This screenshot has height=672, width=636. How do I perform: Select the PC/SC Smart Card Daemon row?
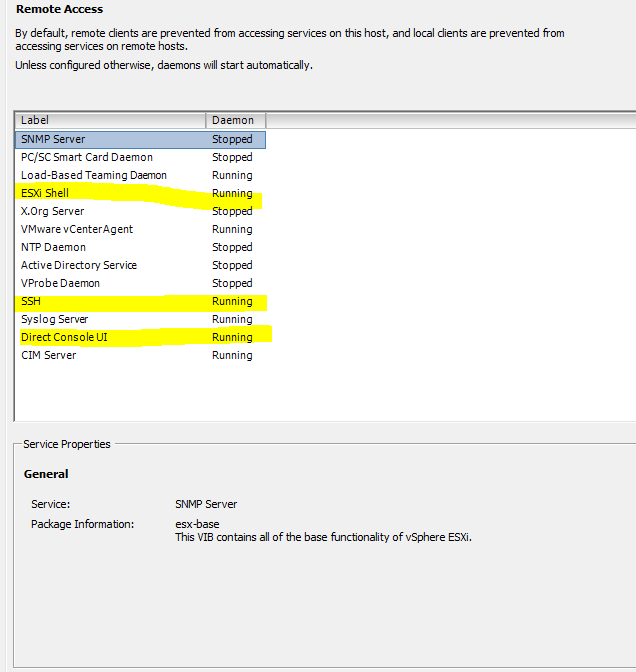click(x=141, y=157)
